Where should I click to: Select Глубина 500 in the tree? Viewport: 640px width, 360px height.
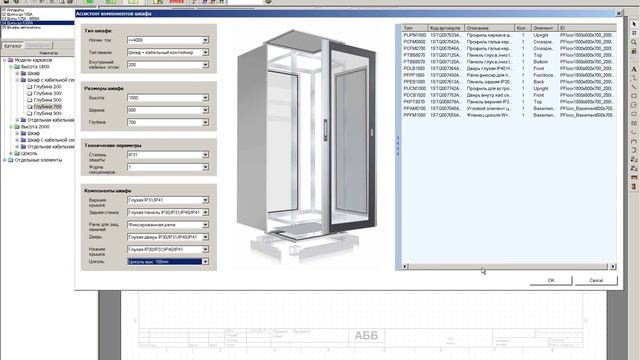(47, 100)
